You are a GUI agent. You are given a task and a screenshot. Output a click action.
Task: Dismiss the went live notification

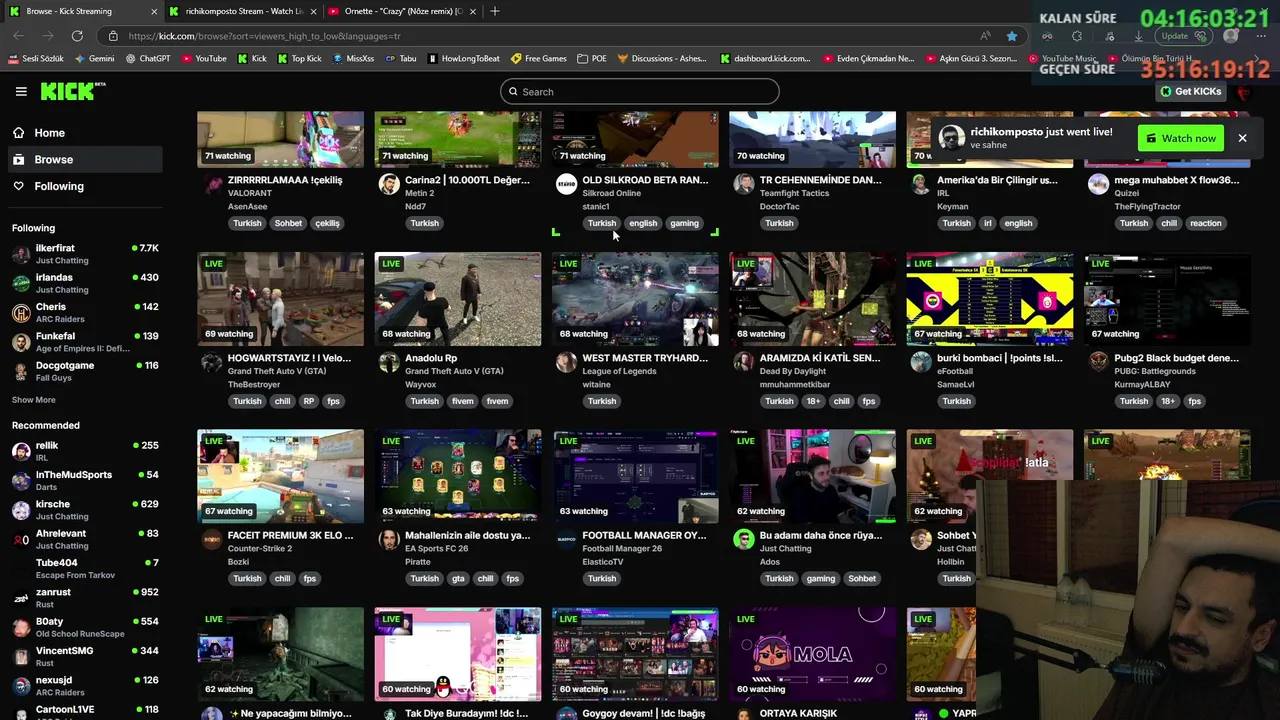click(1242, 138)
